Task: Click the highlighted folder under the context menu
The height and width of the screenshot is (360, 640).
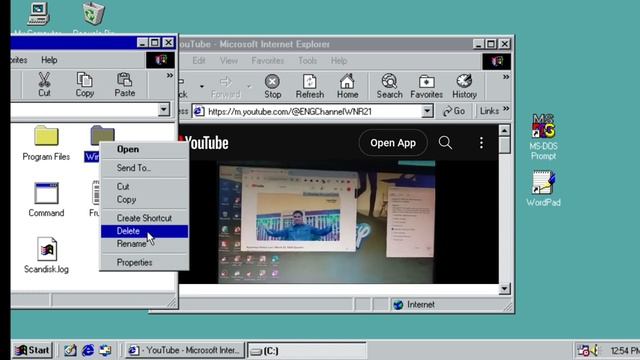Action: click(x=102, y=135)
